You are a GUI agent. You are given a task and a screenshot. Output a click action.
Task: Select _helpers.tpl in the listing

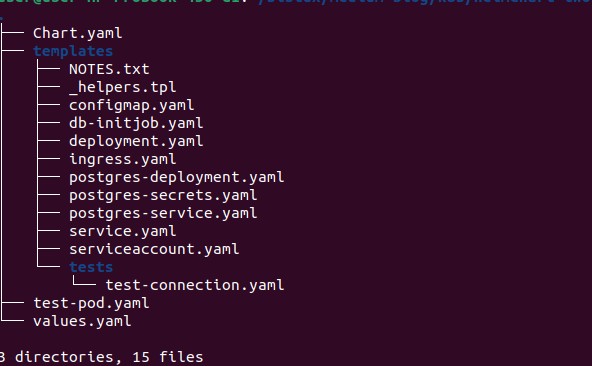tap(123, 87)
